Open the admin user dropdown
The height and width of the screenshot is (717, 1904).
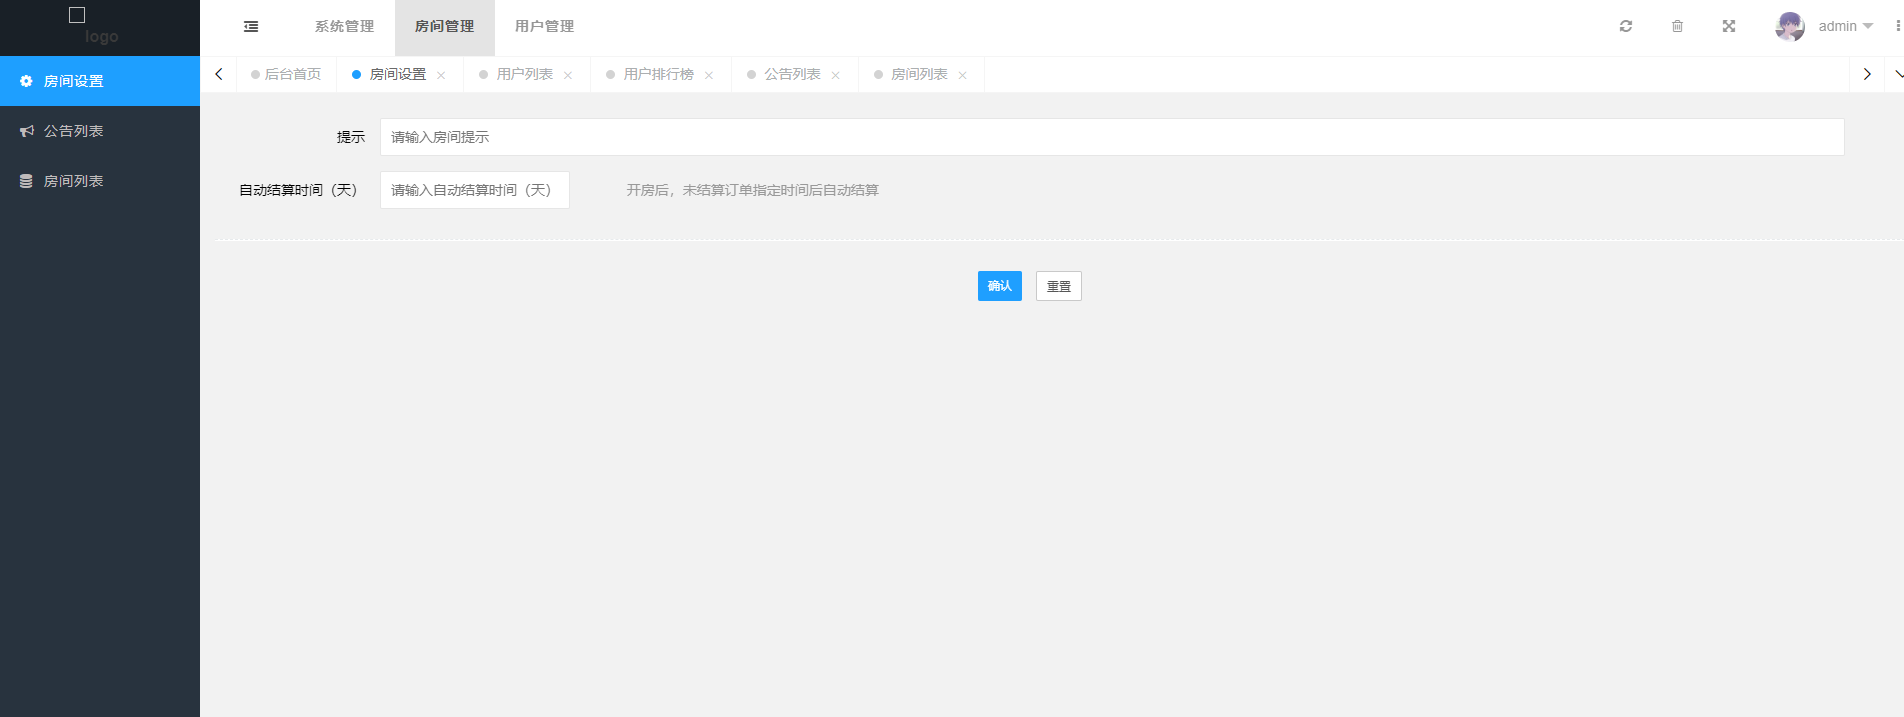click(x=1845, y=26)
